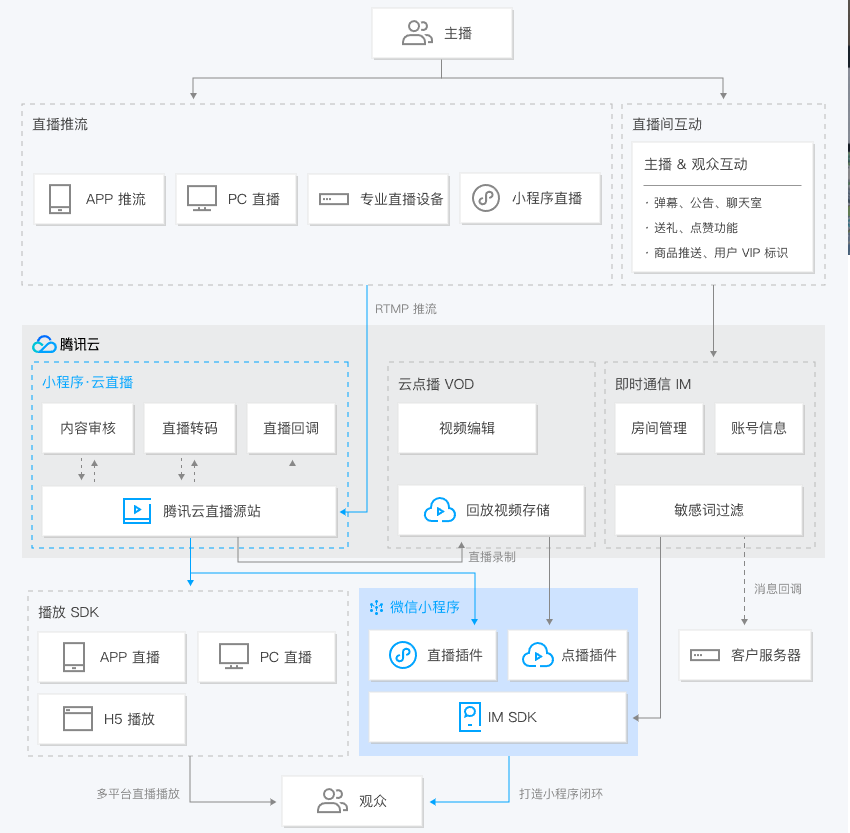The width and height of the screenshot is (850, 833).
Task: Select the 直播转码 box
Action: click(190, 428)
